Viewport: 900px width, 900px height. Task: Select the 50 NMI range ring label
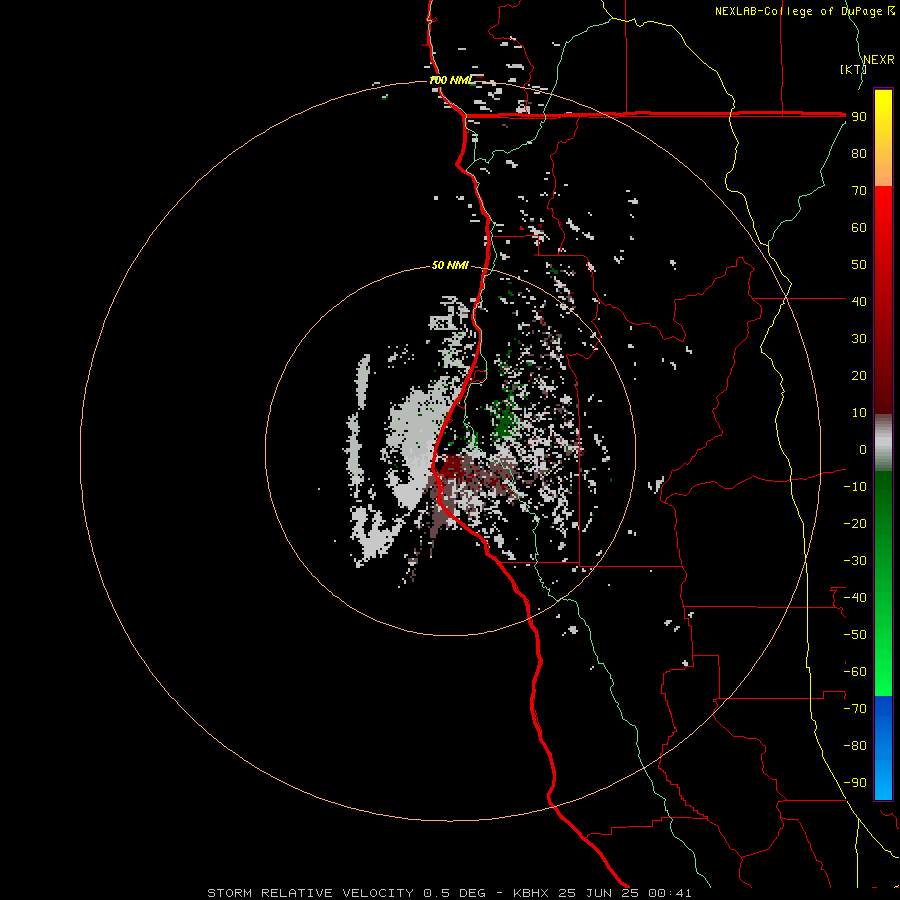coord(451,265)
